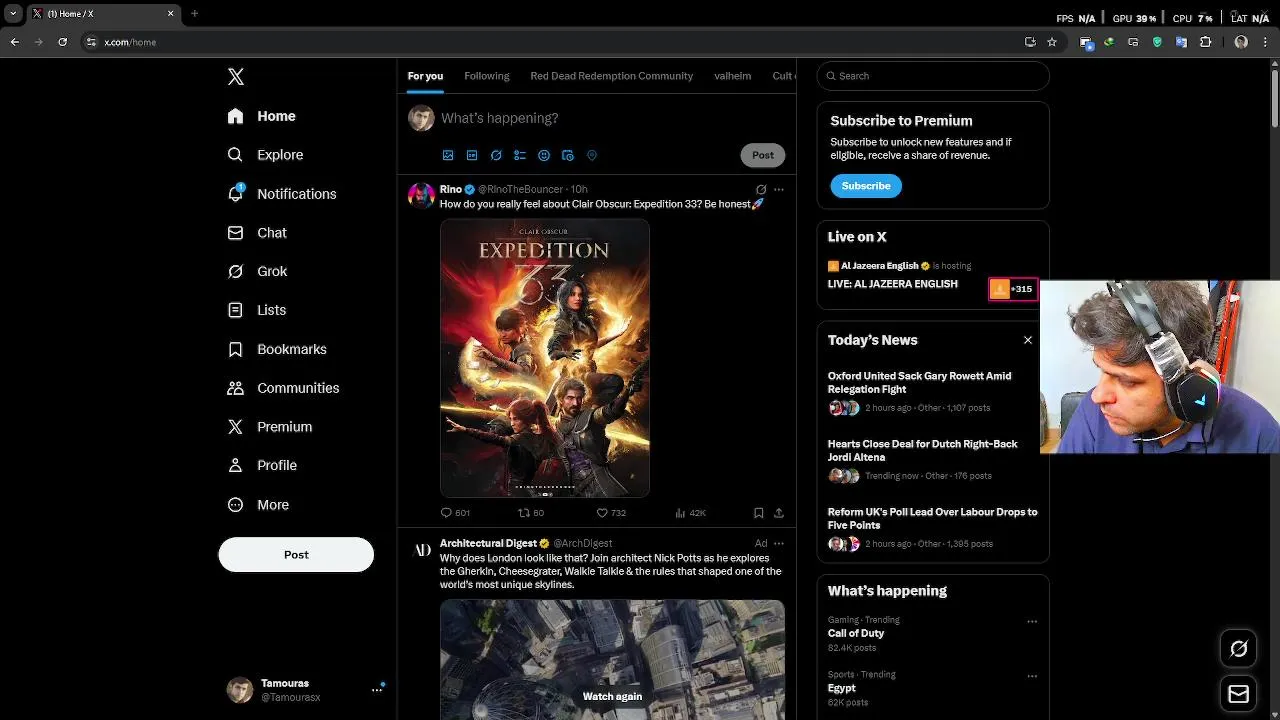The image size is (1280, 720).
Task: View analytics of Rino's post, 42K views
Action: click(690, 513)
